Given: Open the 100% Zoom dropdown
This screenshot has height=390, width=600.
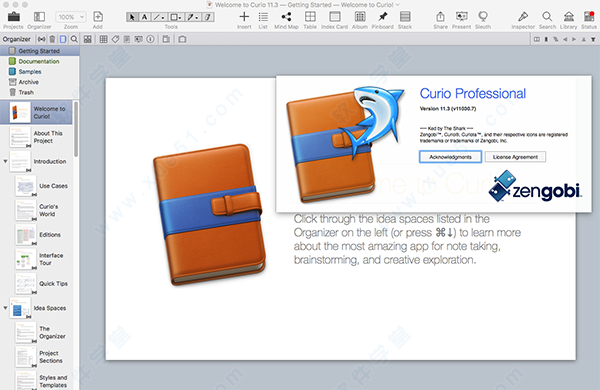Looking at the screenshot, I should click(x=71, y=17).
